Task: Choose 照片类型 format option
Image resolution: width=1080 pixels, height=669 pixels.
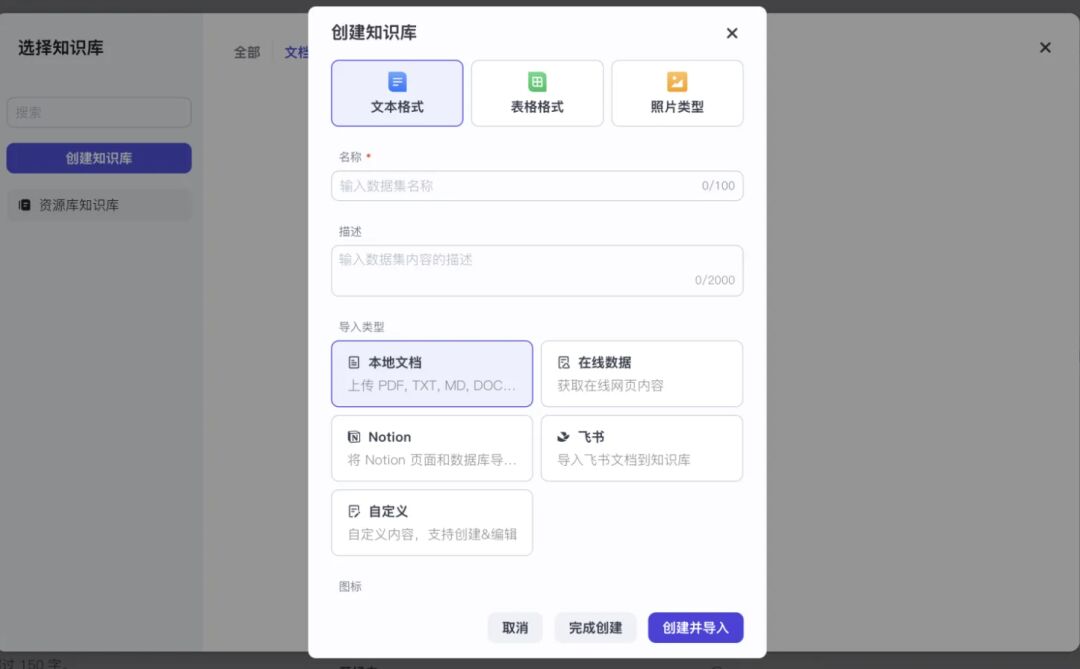Action: 677,94
